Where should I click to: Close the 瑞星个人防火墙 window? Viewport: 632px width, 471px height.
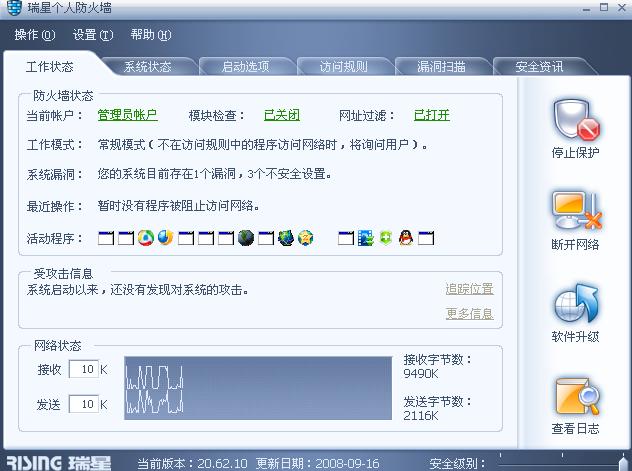coord(622,7)
